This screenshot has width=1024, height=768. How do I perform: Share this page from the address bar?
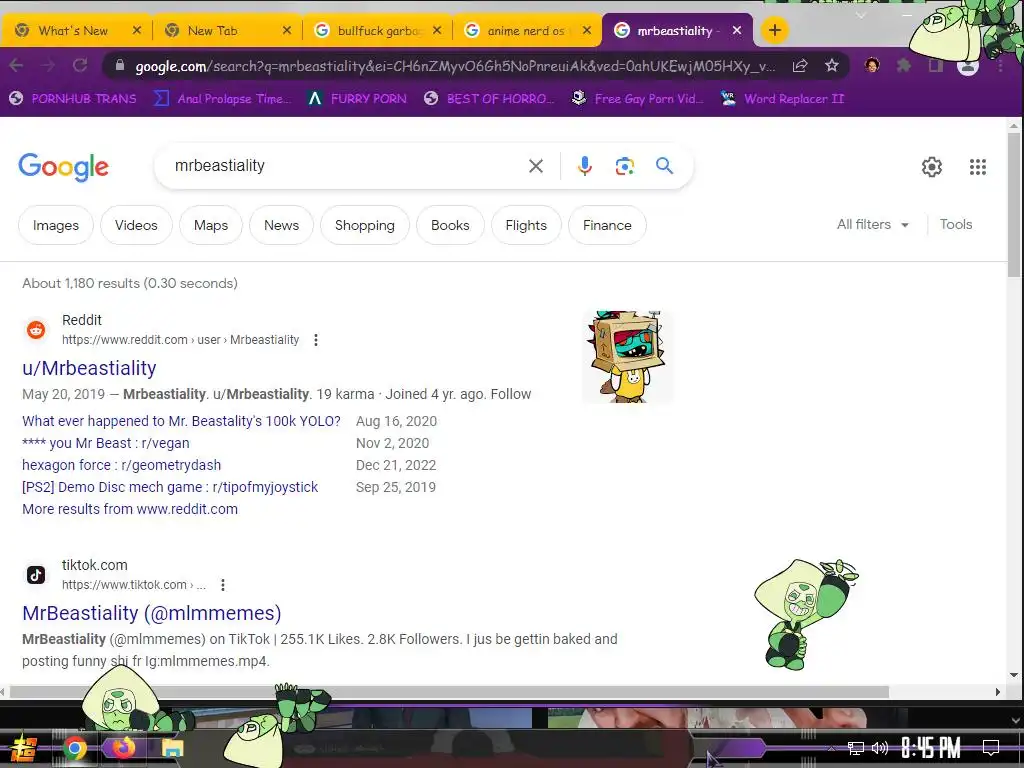(x=800, y=65)
